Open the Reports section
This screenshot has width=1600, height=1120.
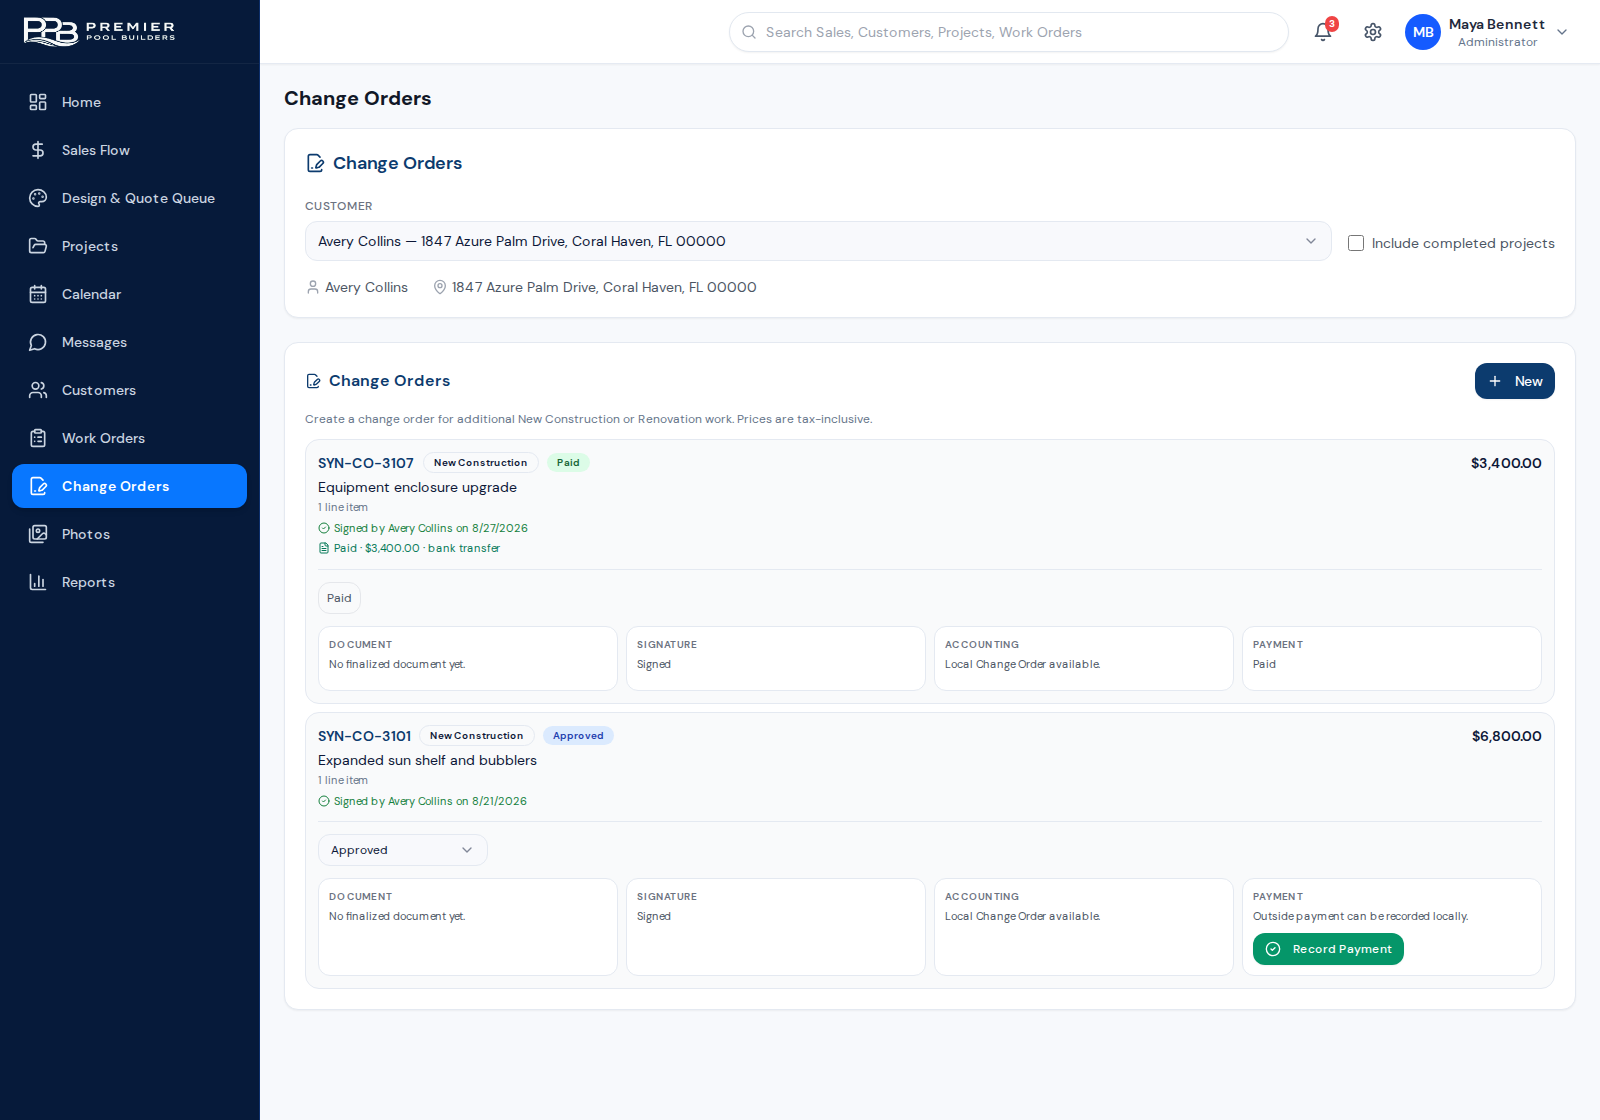pos(129,582)
